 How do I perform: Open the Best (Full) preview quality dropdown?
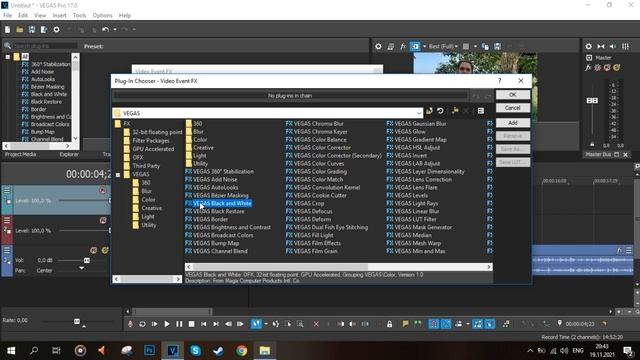coord(443,47)
